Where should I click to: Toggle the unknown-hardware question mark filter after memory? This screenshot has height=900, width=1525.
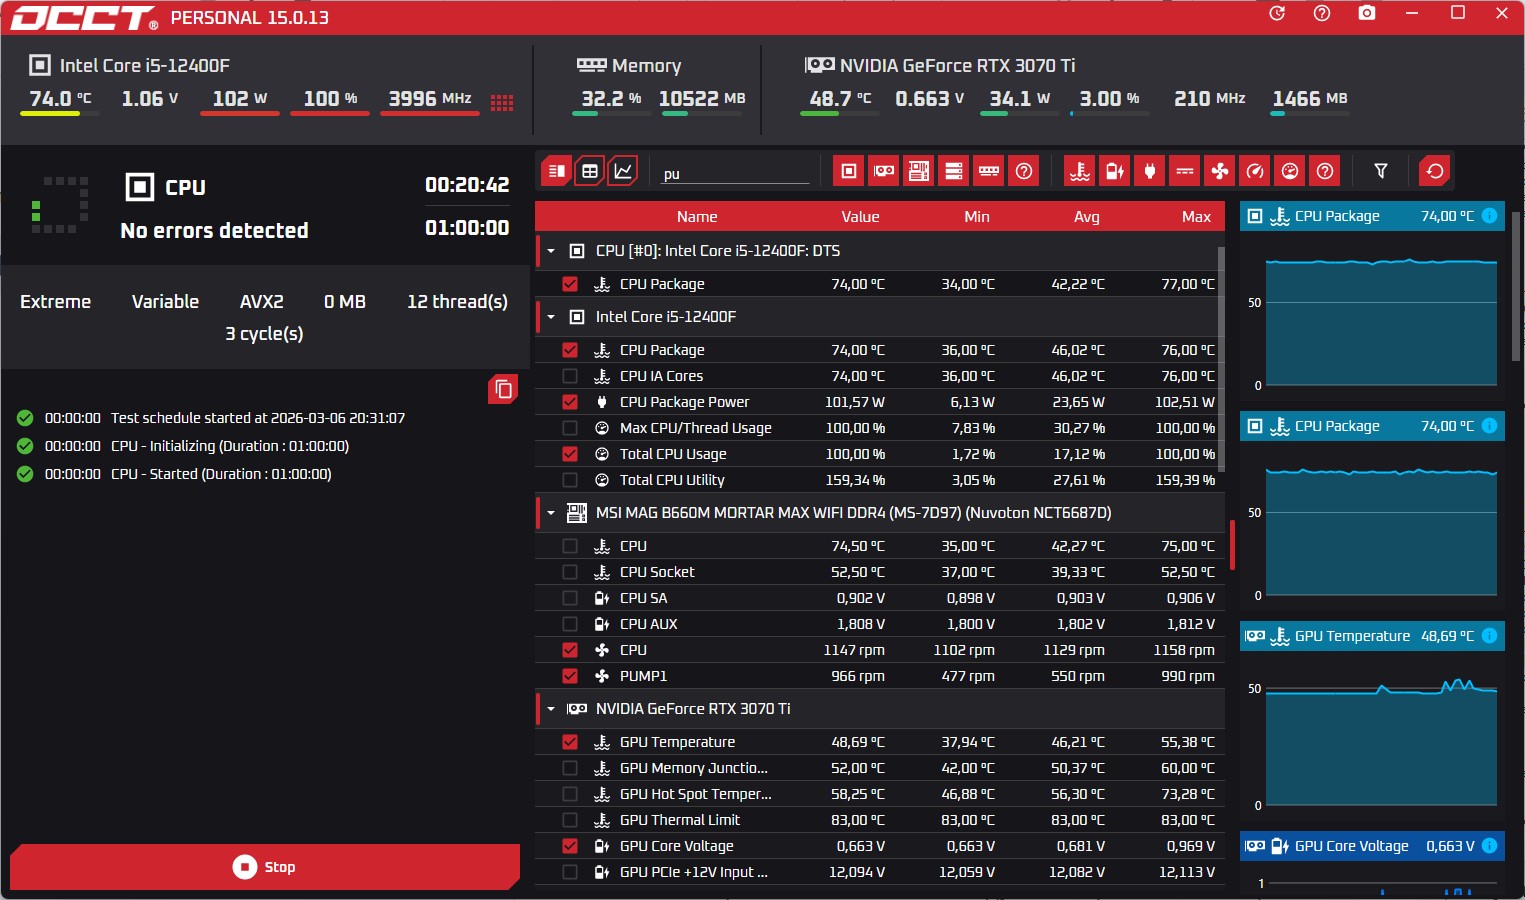[1024, 171]
